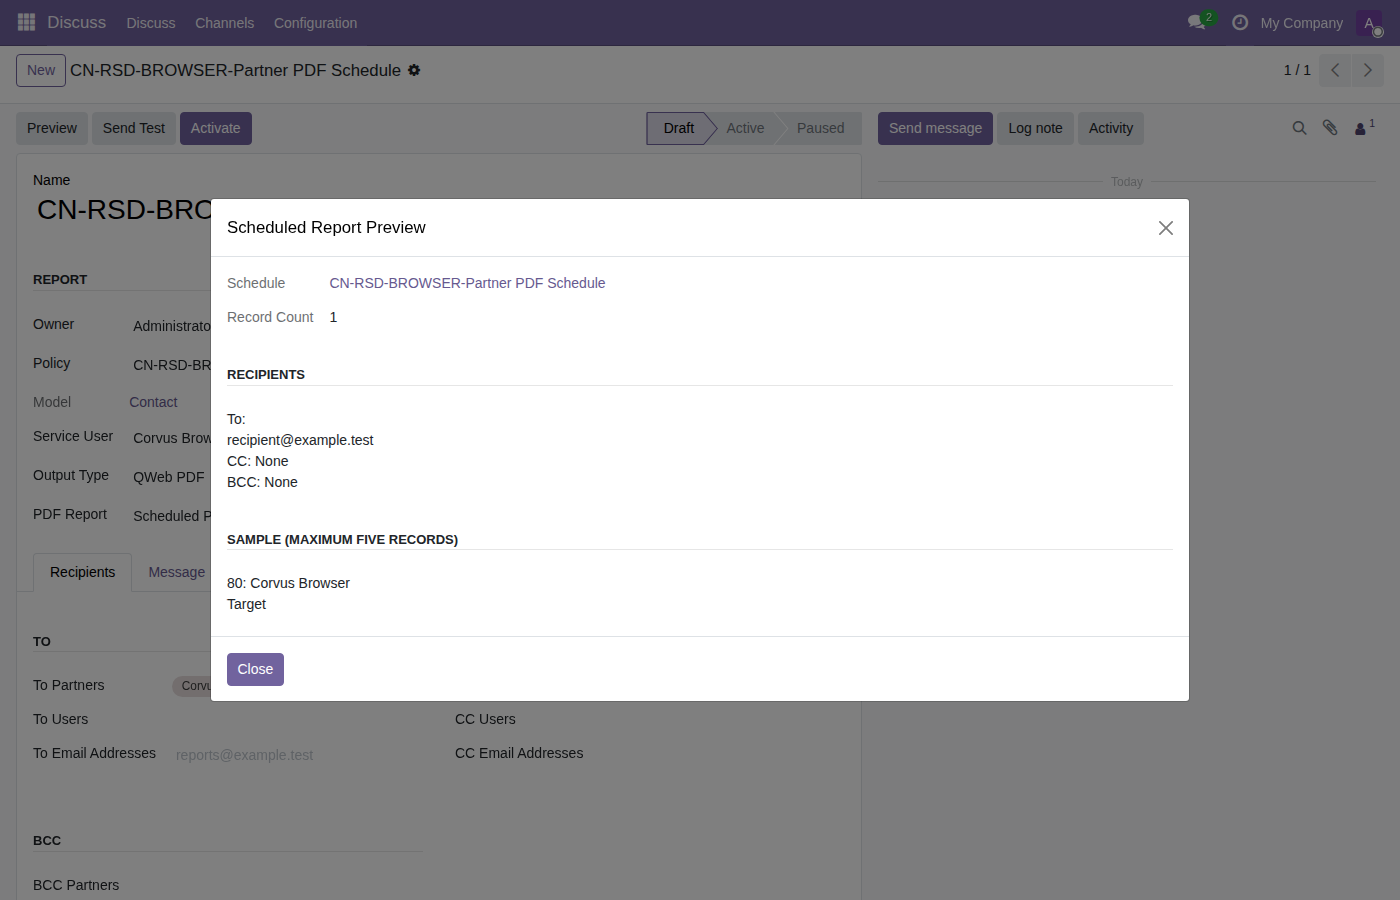The width and height of the screenshot is (1400, 900).
Task: Activate the schedule
Action: pos(216,128)
